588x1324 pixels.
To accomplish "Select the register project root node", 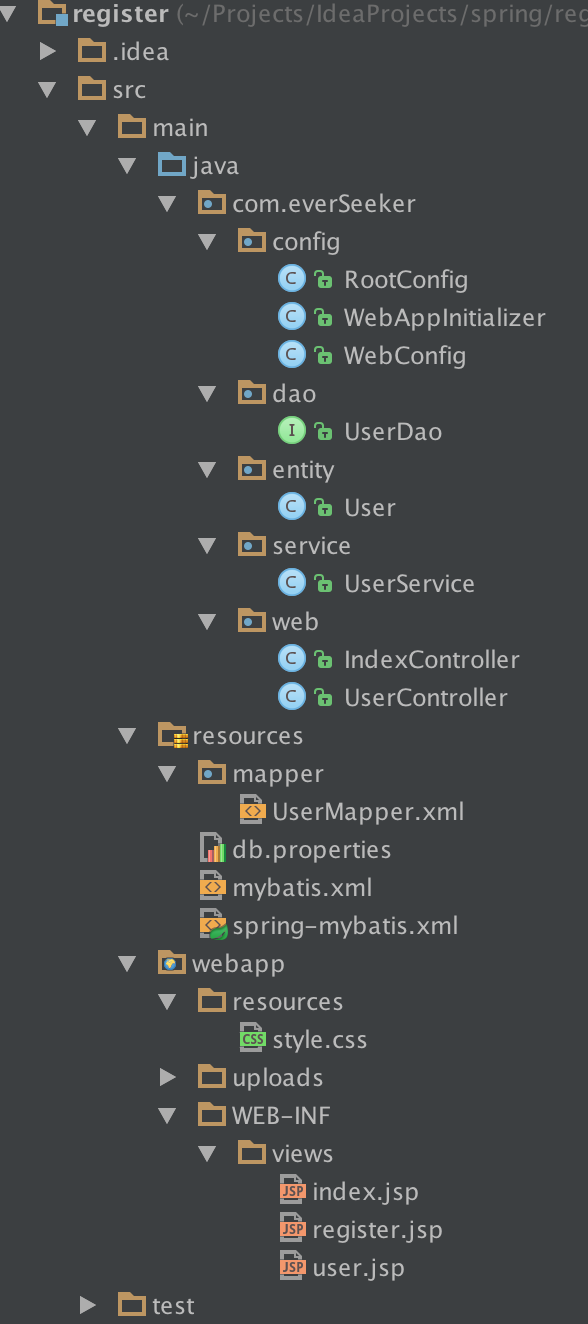I will click(120, 14).
